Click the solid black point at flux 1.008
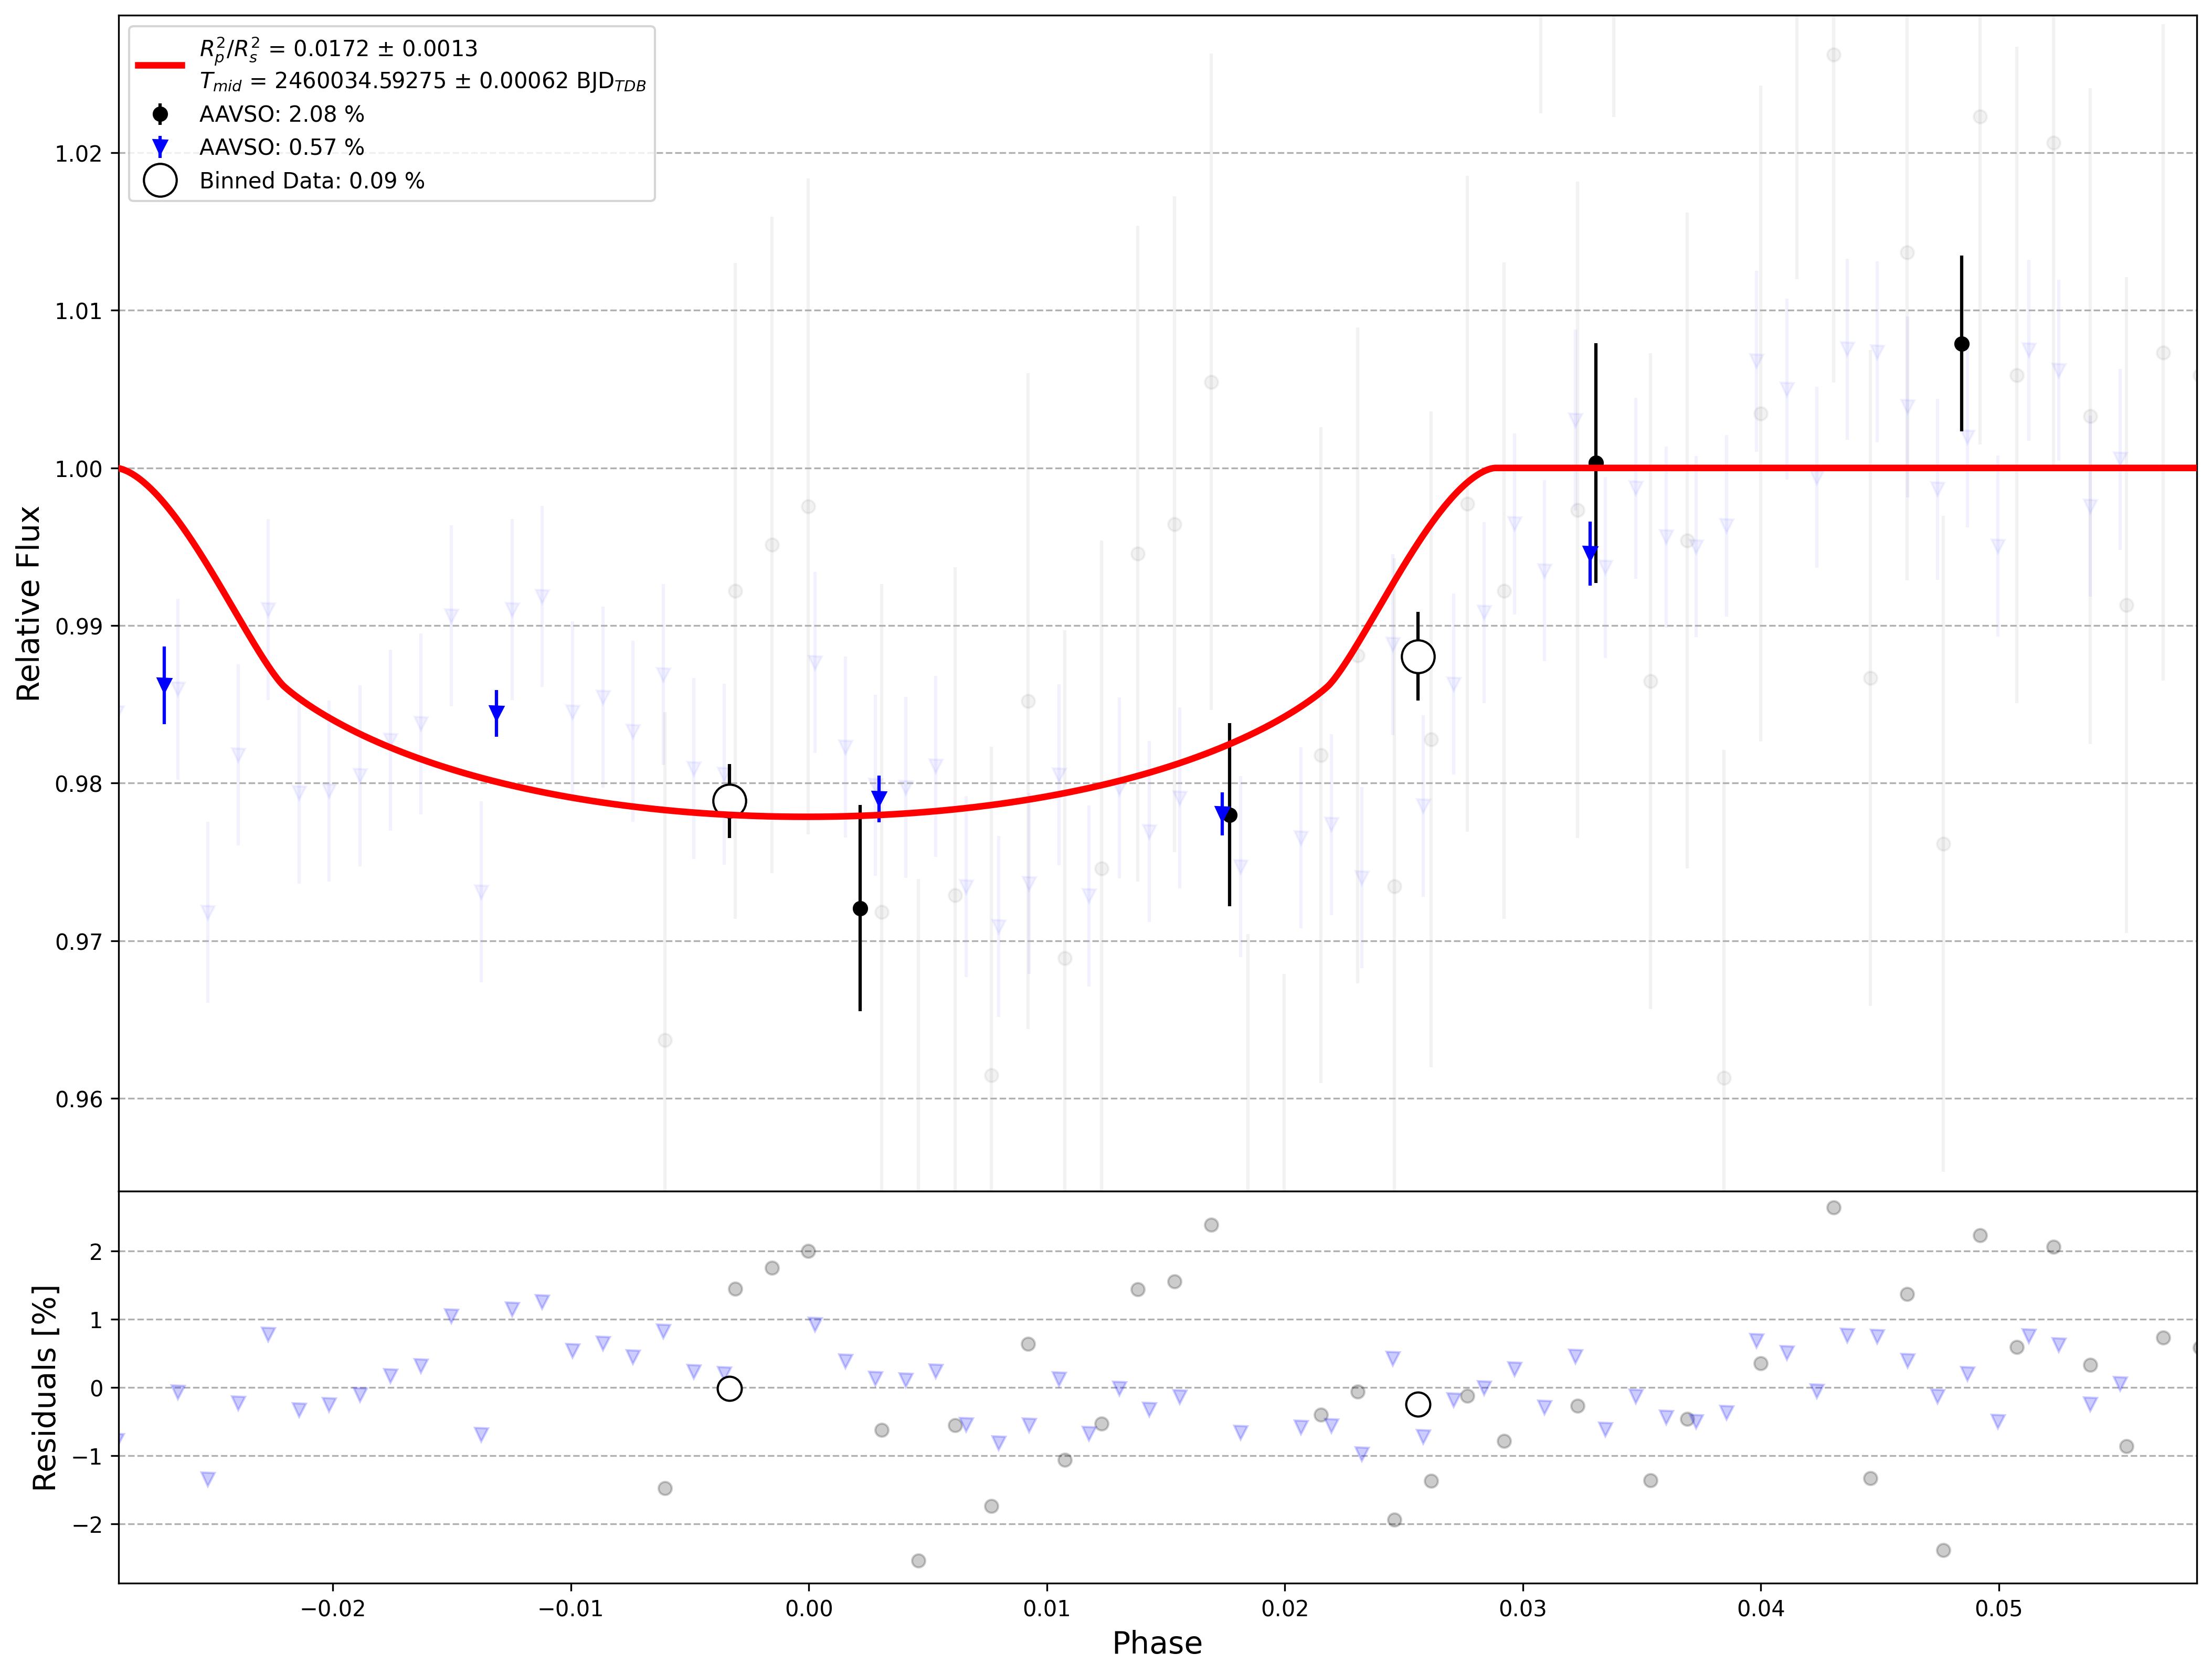This screenshot has height=1675, width=2212. click(1962, 344)
